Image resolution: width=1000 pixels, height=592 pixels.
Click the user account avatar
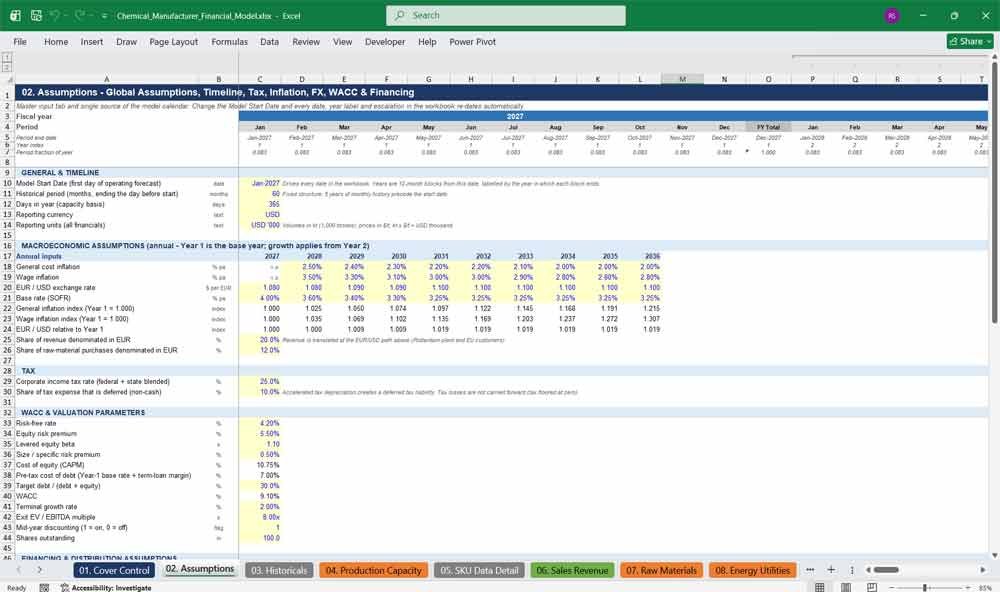tap(892, 16)
